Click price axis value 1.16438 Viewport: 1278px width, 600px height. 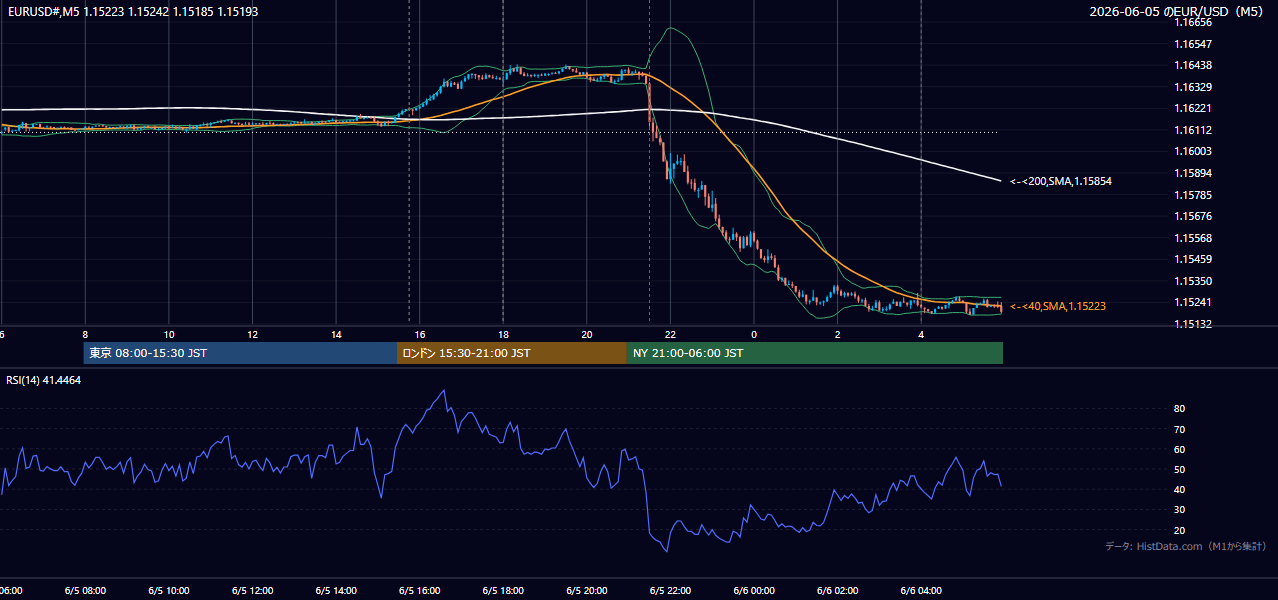click(x=1193, y=65)
